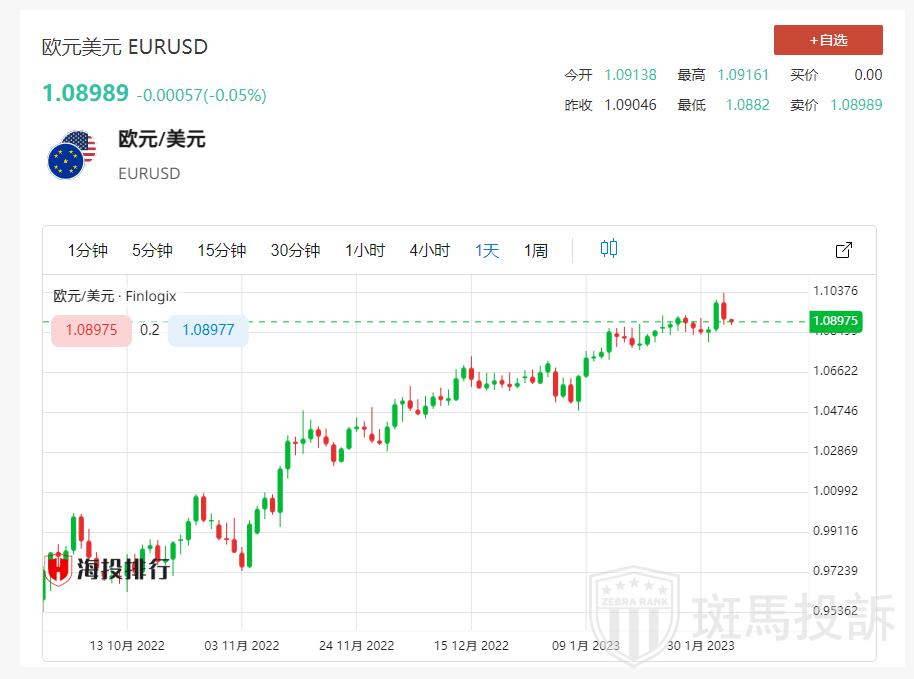Click the 欧元美元 EURUSD page title
Viewport: 914px width, 679px height.
click(124, 47)
